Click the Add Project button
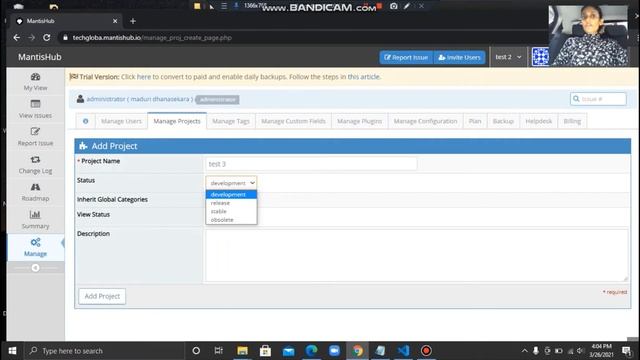Image resolution: width=640 pixels, height=360 pixels. click(x=102, y=296)
